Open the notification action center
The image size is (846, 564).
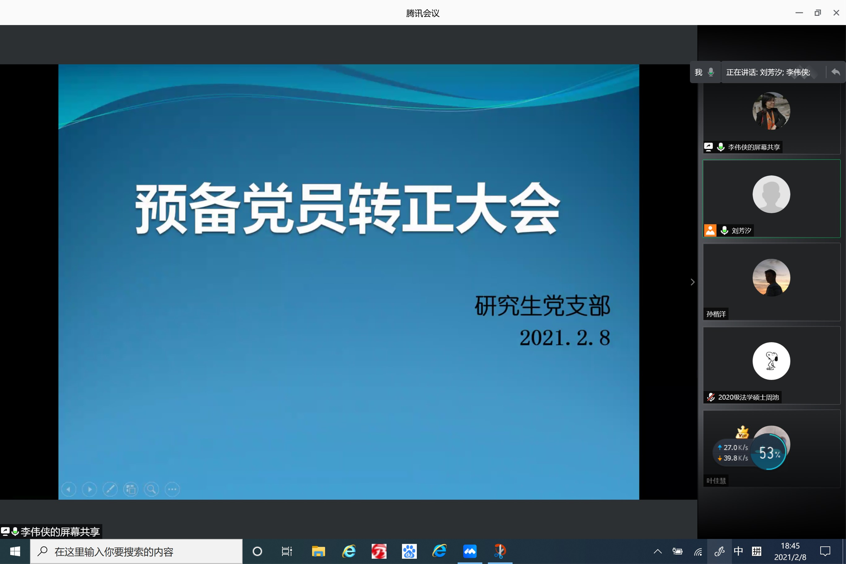(x=825, y=551)
